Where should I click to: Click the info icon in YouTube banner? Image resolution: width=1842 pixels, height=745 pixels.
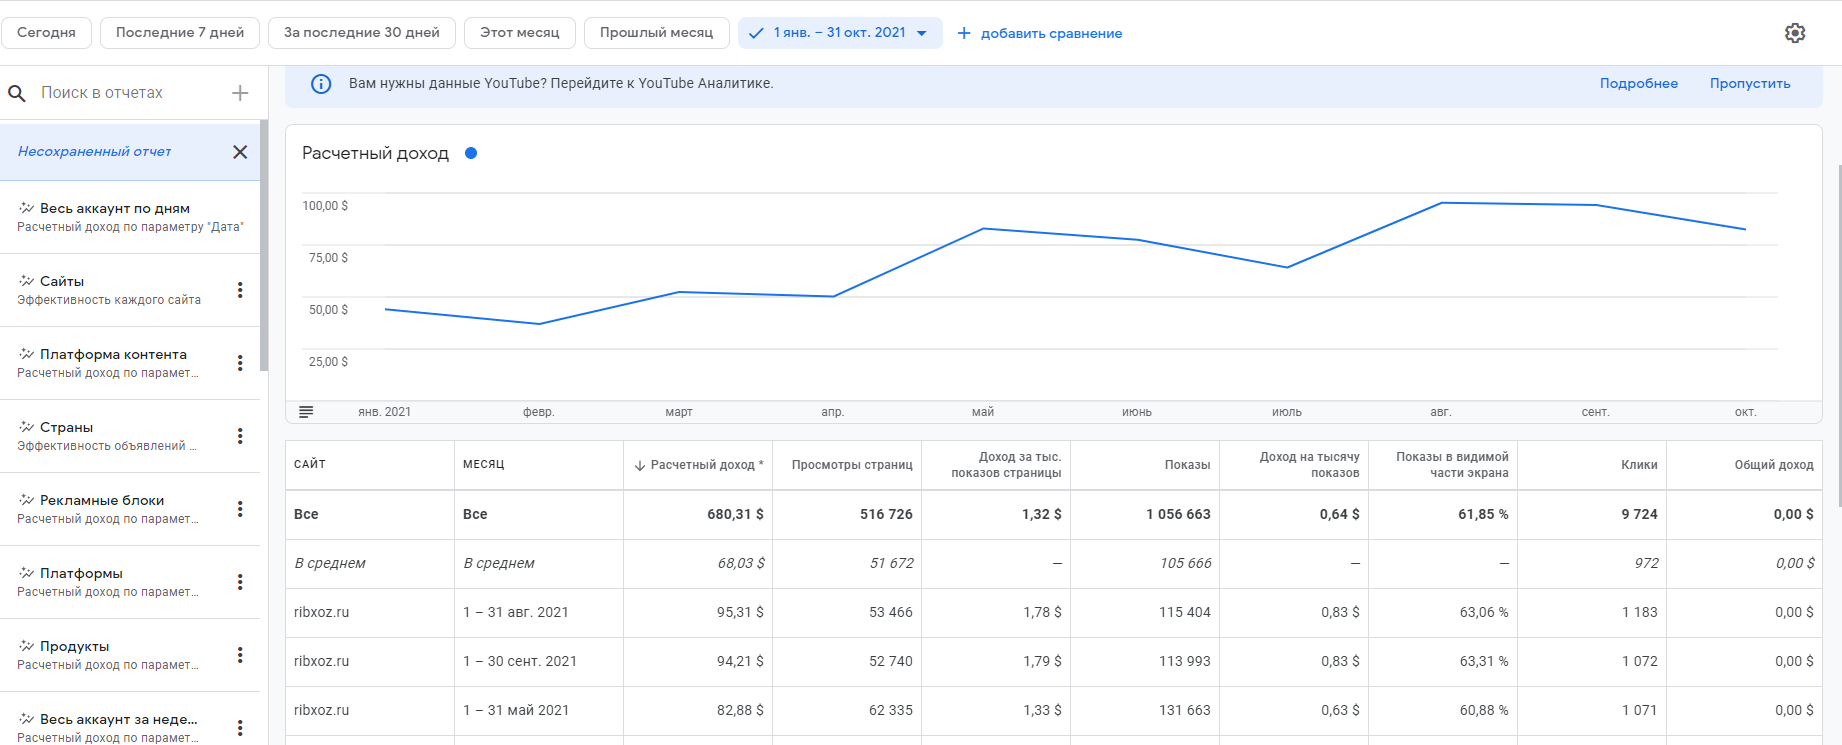point(321,84)
